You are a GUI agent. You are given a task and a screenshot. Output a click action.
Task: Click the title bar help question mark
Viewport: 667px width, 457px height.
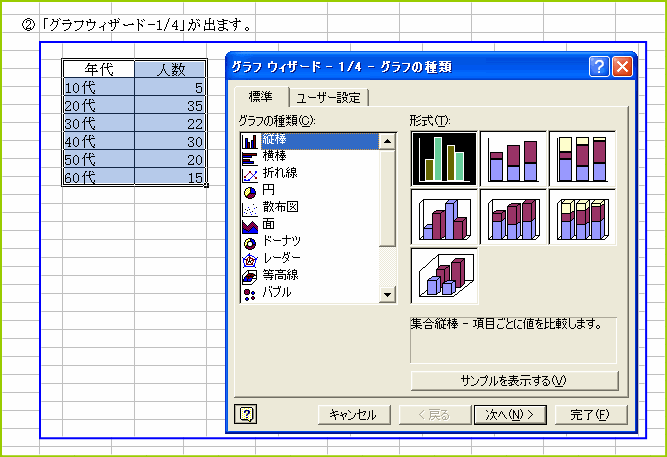[x=599, y=67]
